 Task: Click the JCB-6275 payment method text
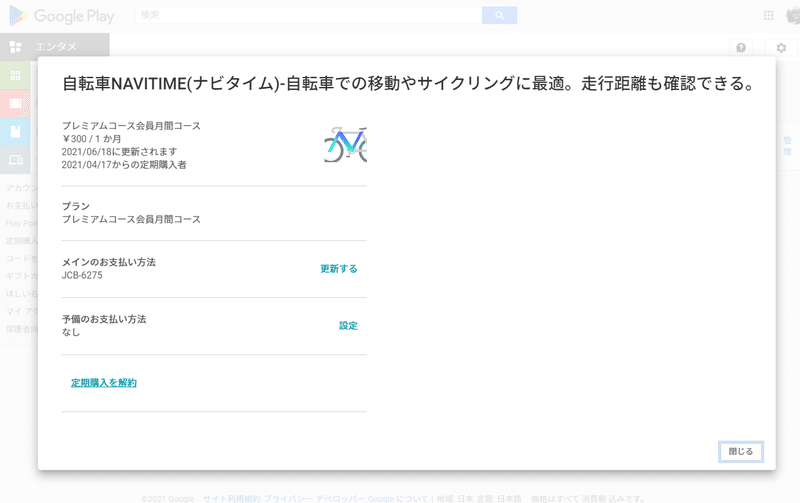click(82, 275)
